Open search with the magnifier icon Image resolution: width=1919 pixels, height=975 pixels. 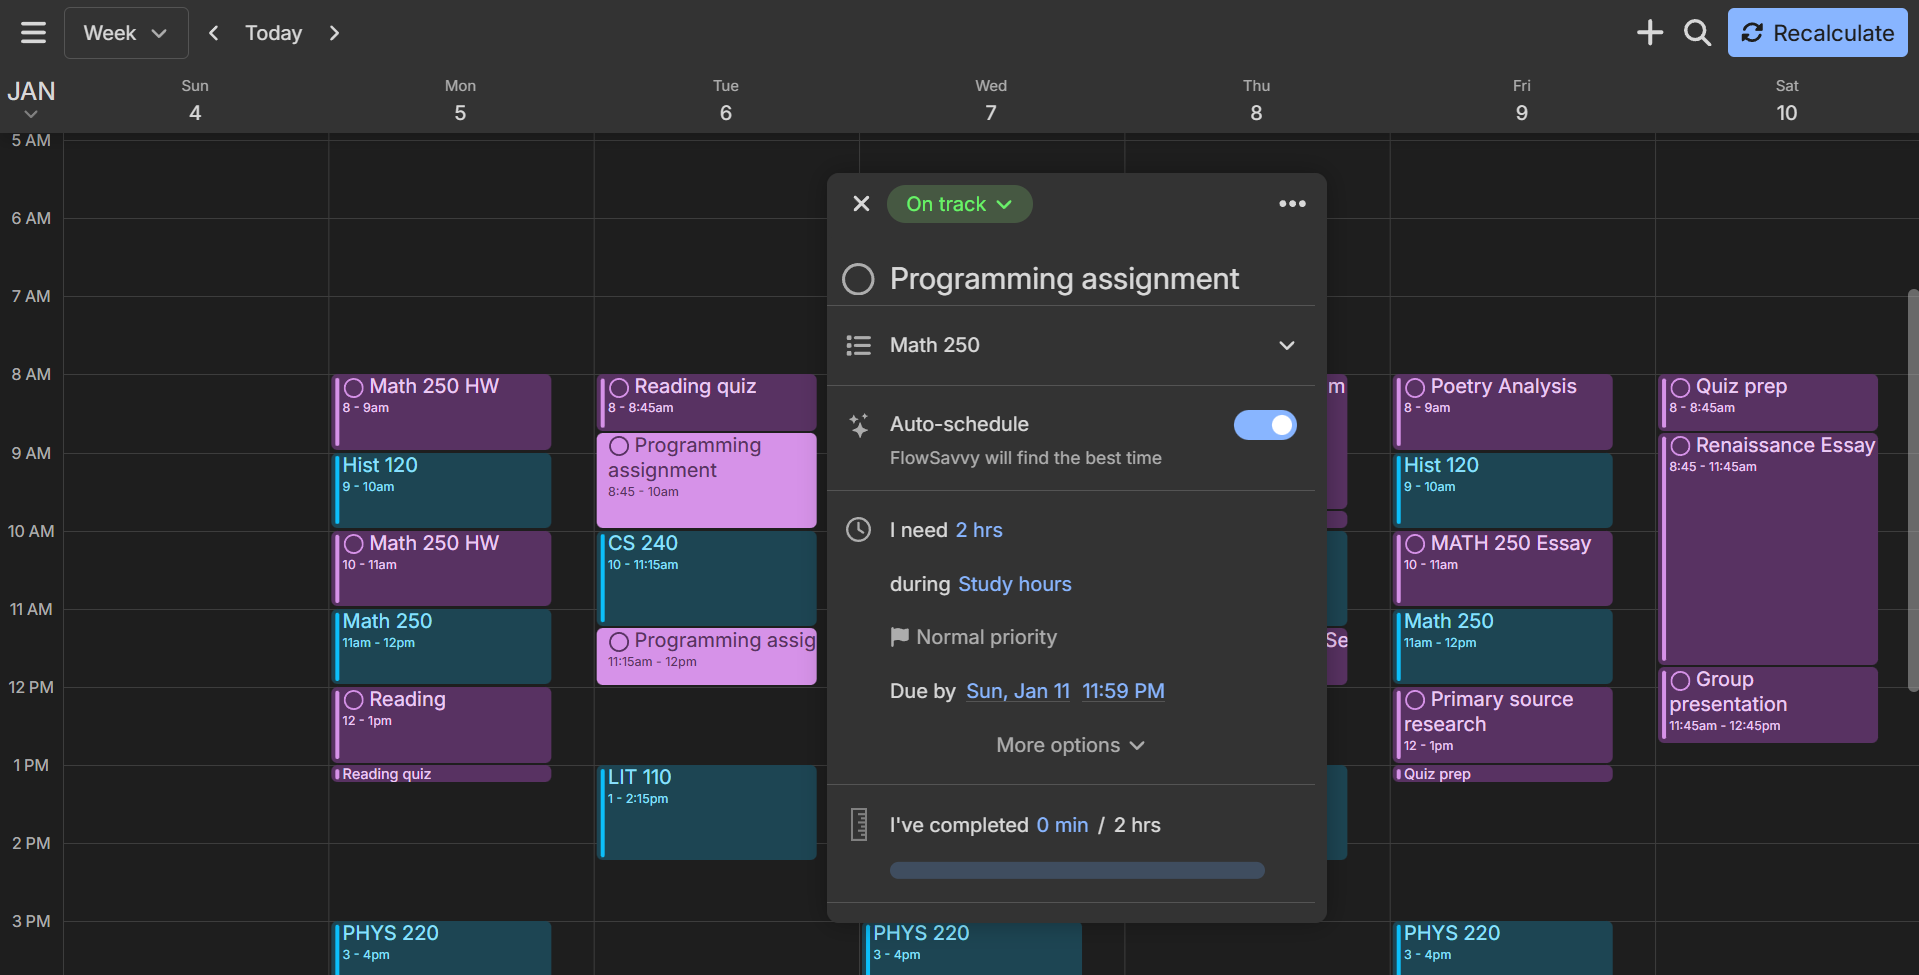pyautogui.click(x=1697, y=33)
